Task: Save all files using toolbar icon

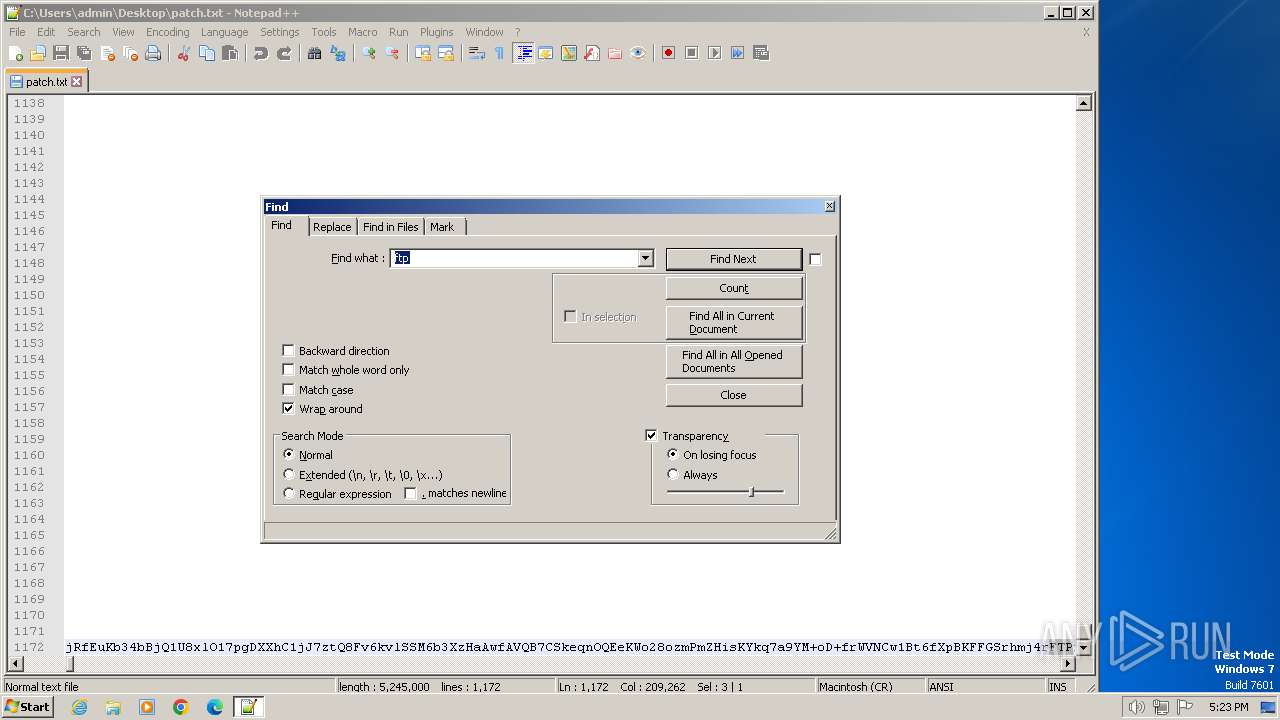Action: pos(84,53)
